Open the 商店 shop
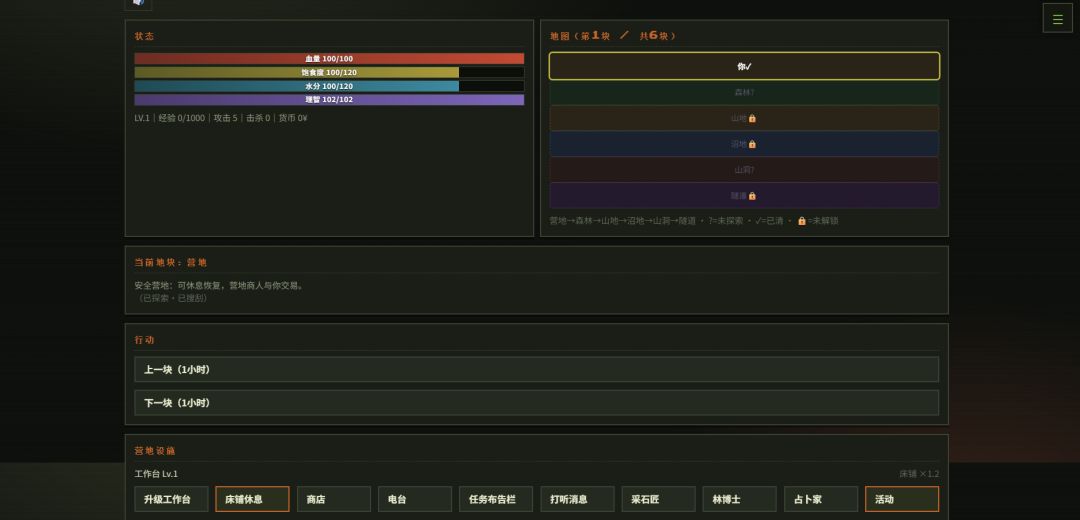Screen dimensions: 1080x520 tap(333, 499)
